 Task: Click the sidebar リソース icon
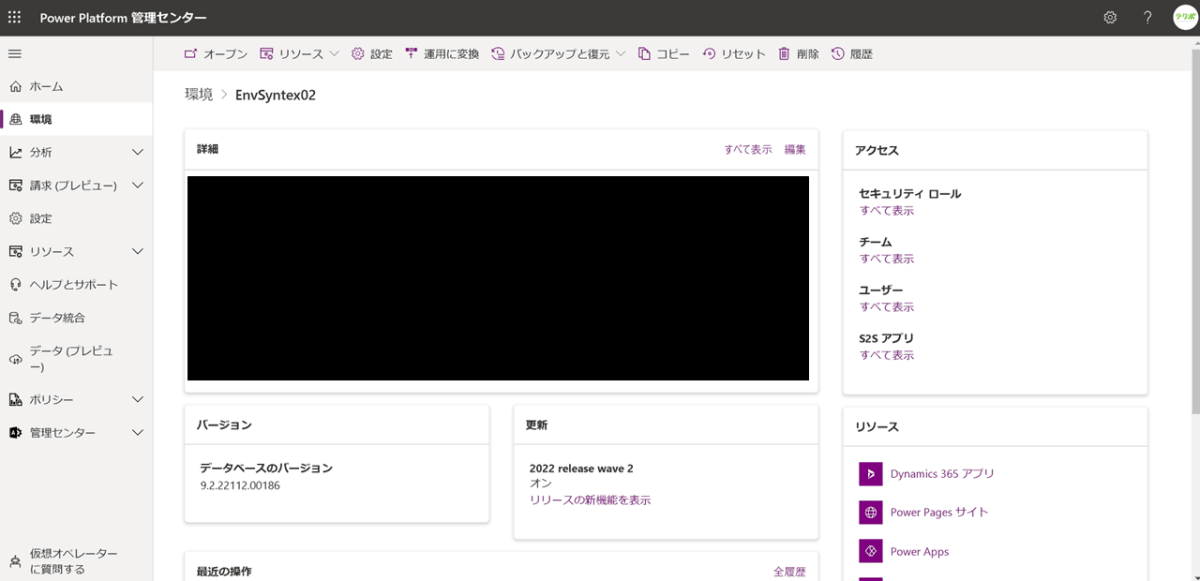point(15,251)
